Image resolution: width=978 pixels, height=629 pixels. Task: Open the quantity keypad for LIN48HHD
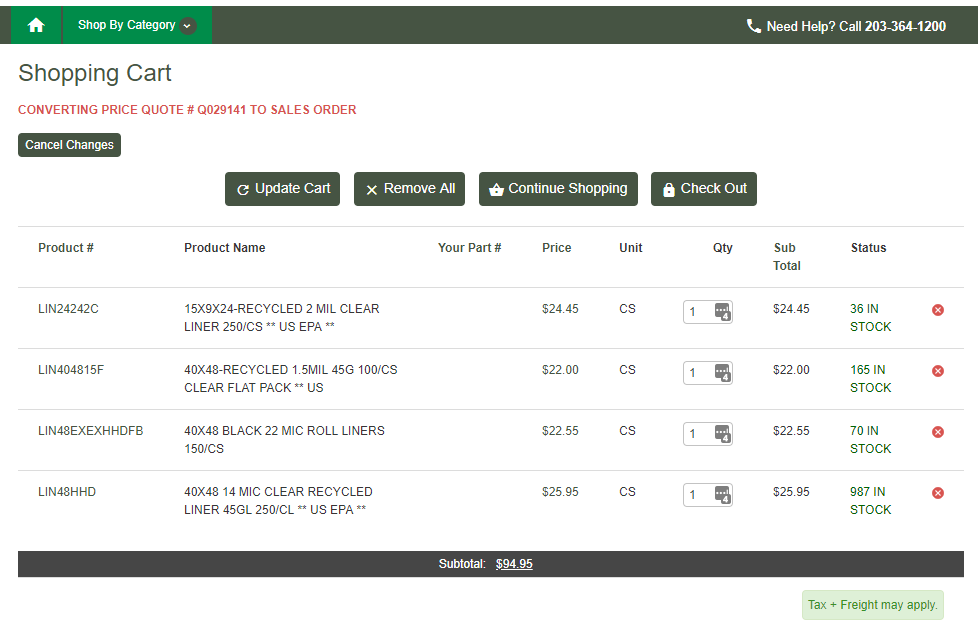click(725, 494)
